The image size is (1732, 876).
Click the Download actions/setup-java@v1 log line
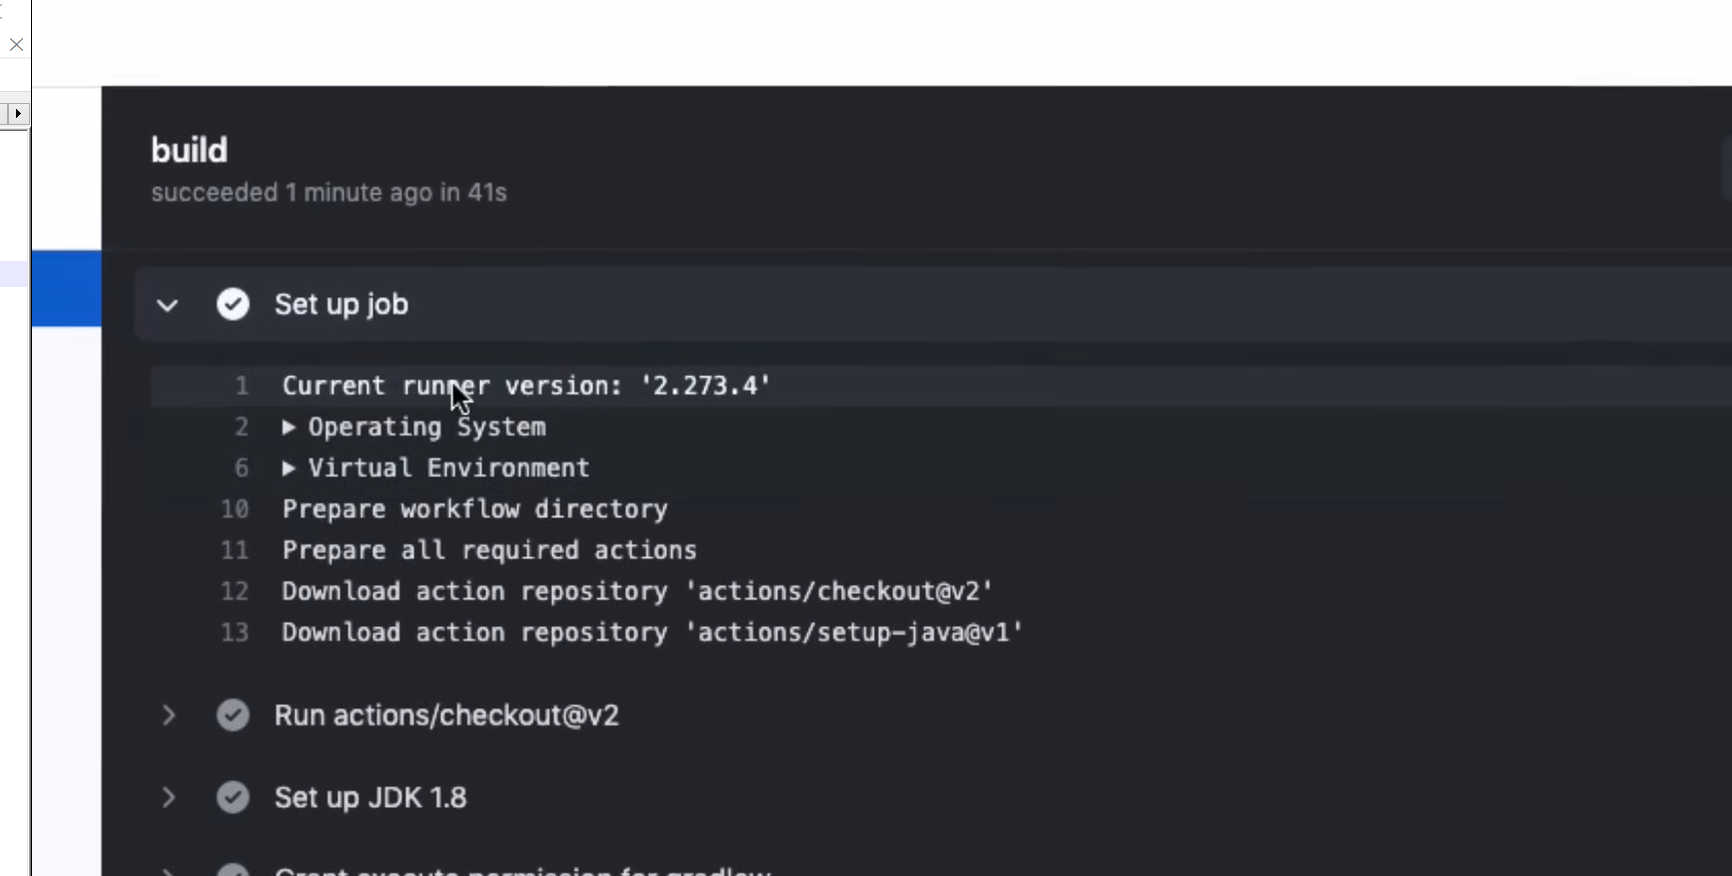click(652, 632)
